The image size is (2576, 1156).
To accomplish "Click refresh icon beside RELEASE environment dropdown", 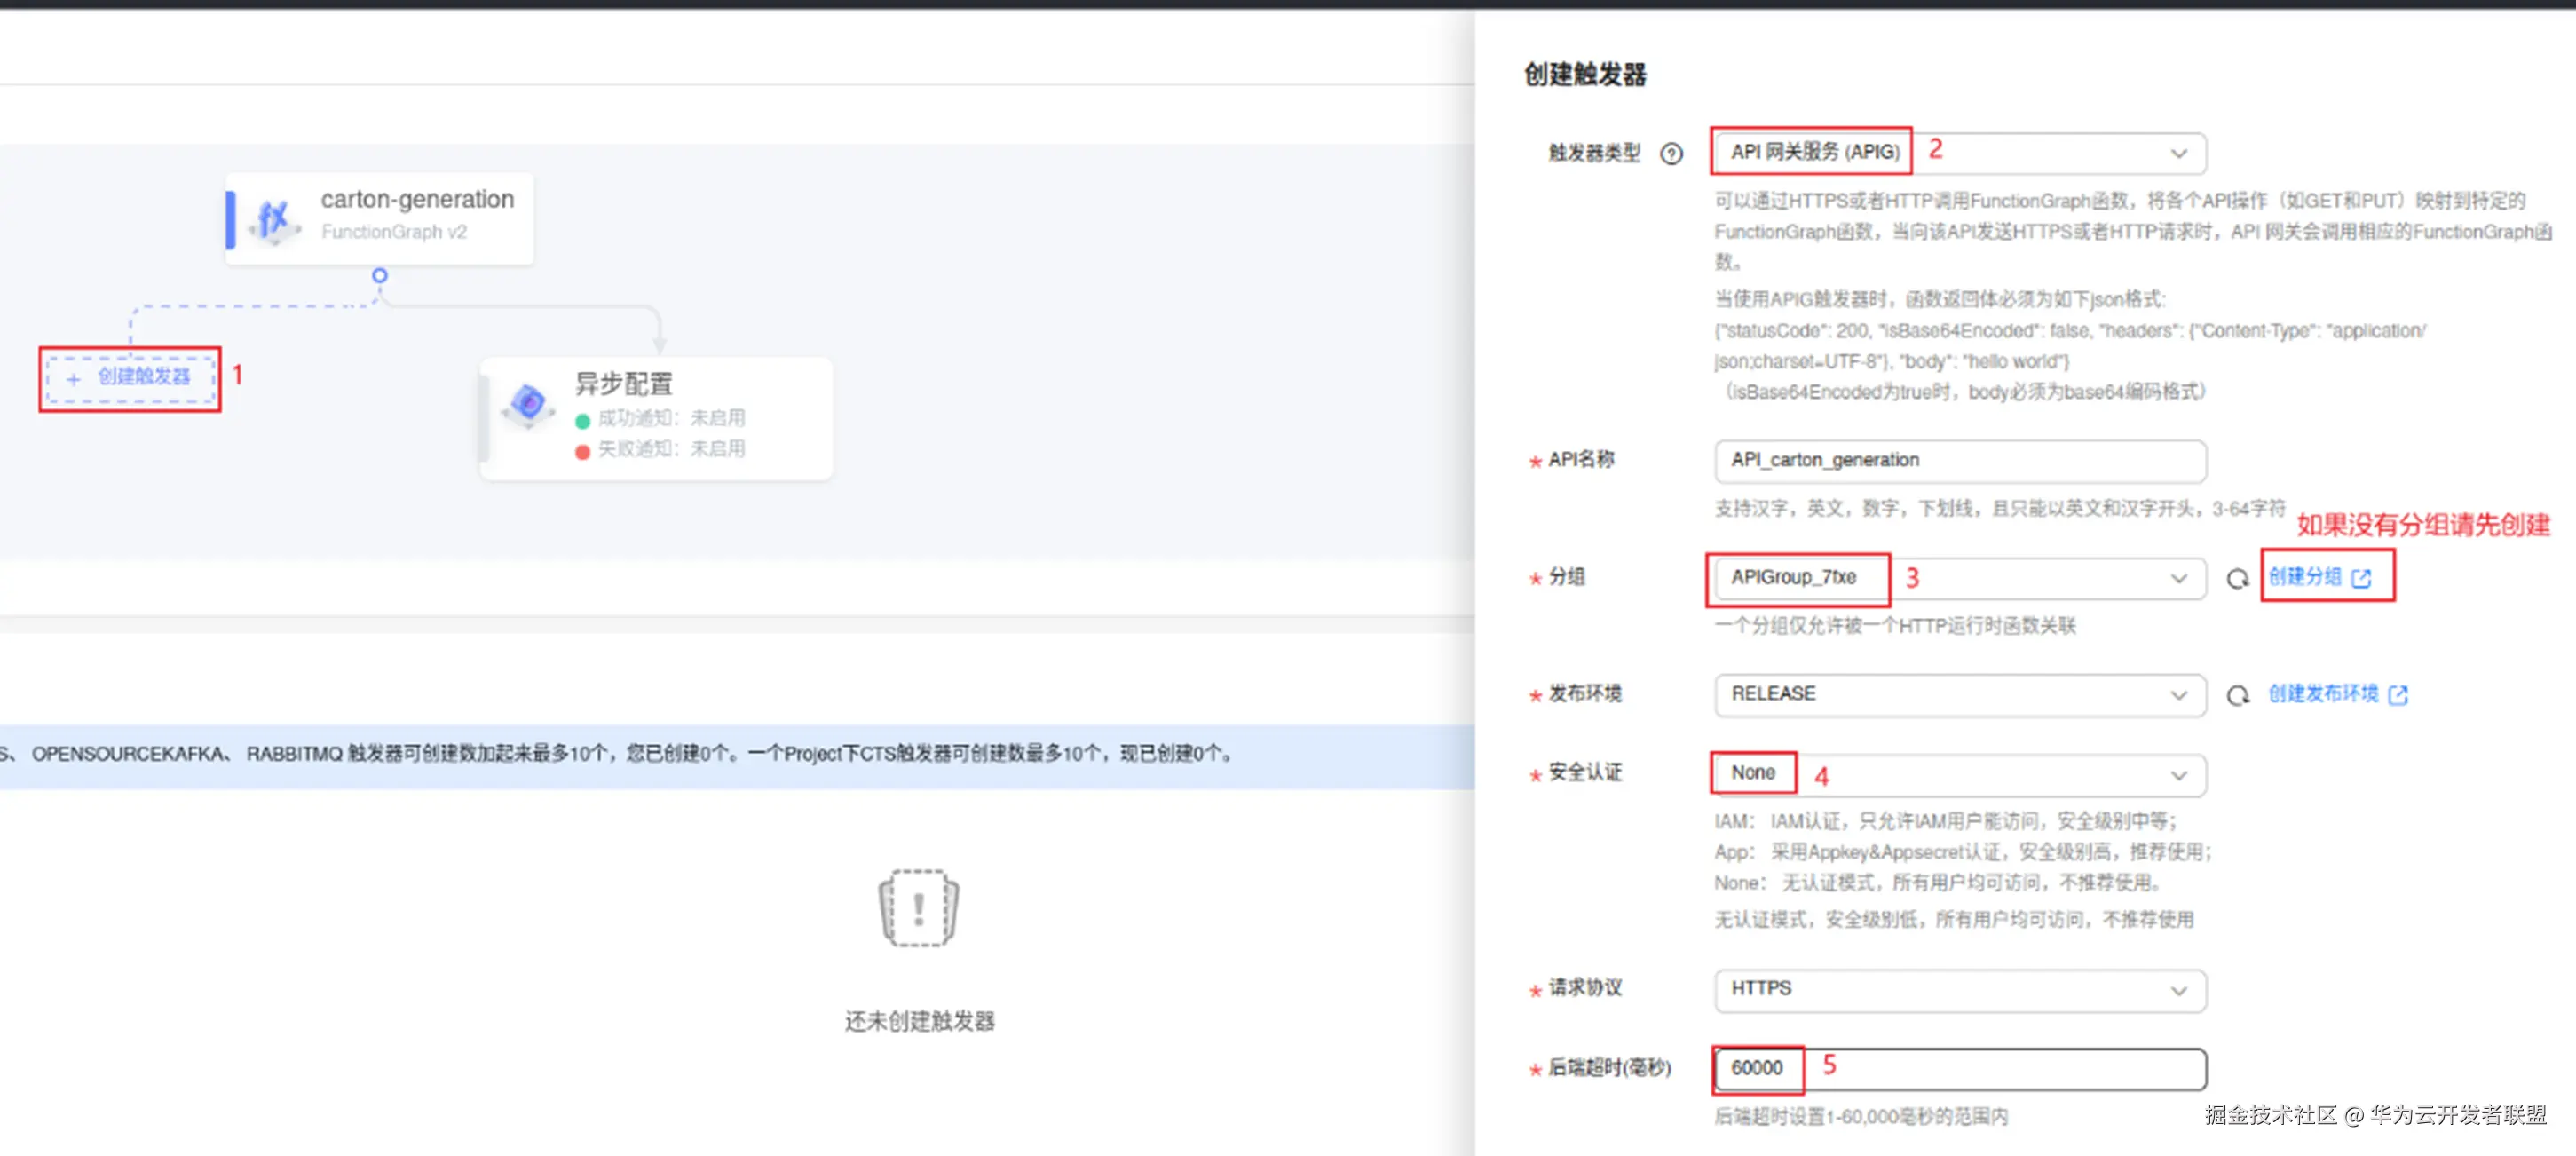I will (2237, 696).
